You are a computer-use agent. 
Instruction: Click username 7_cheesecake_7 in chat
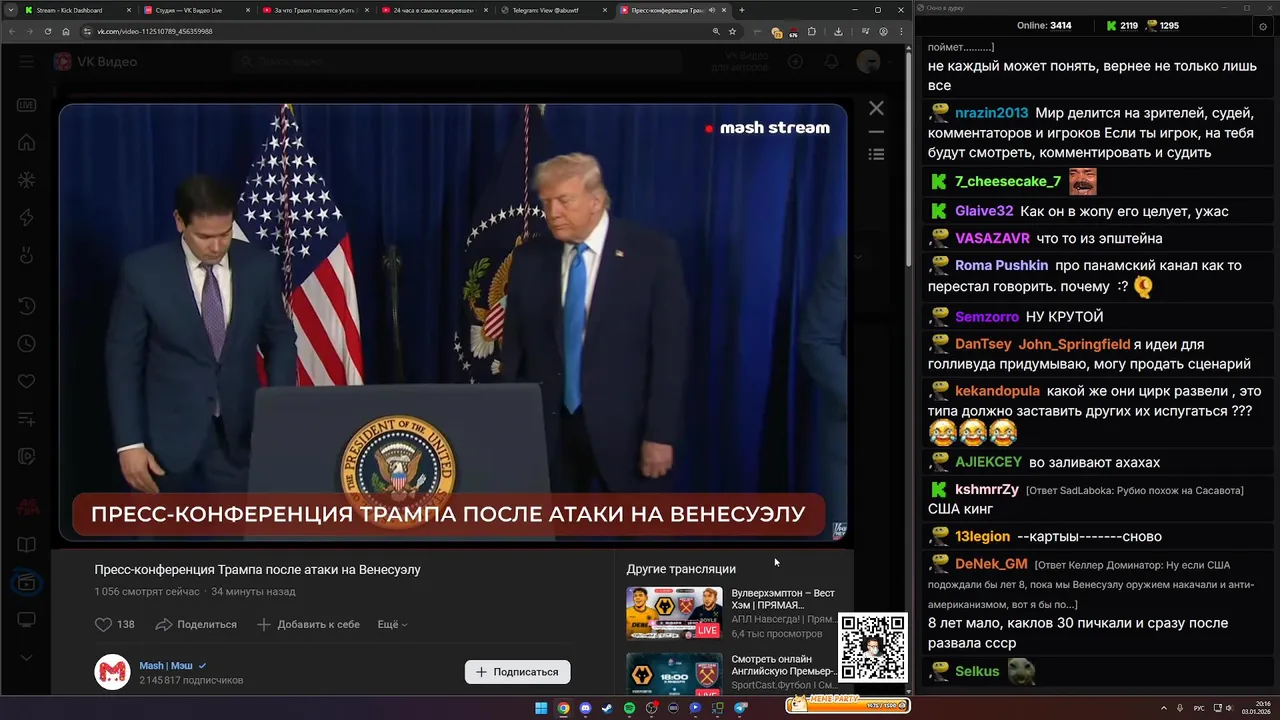[x=1008, y=181]
